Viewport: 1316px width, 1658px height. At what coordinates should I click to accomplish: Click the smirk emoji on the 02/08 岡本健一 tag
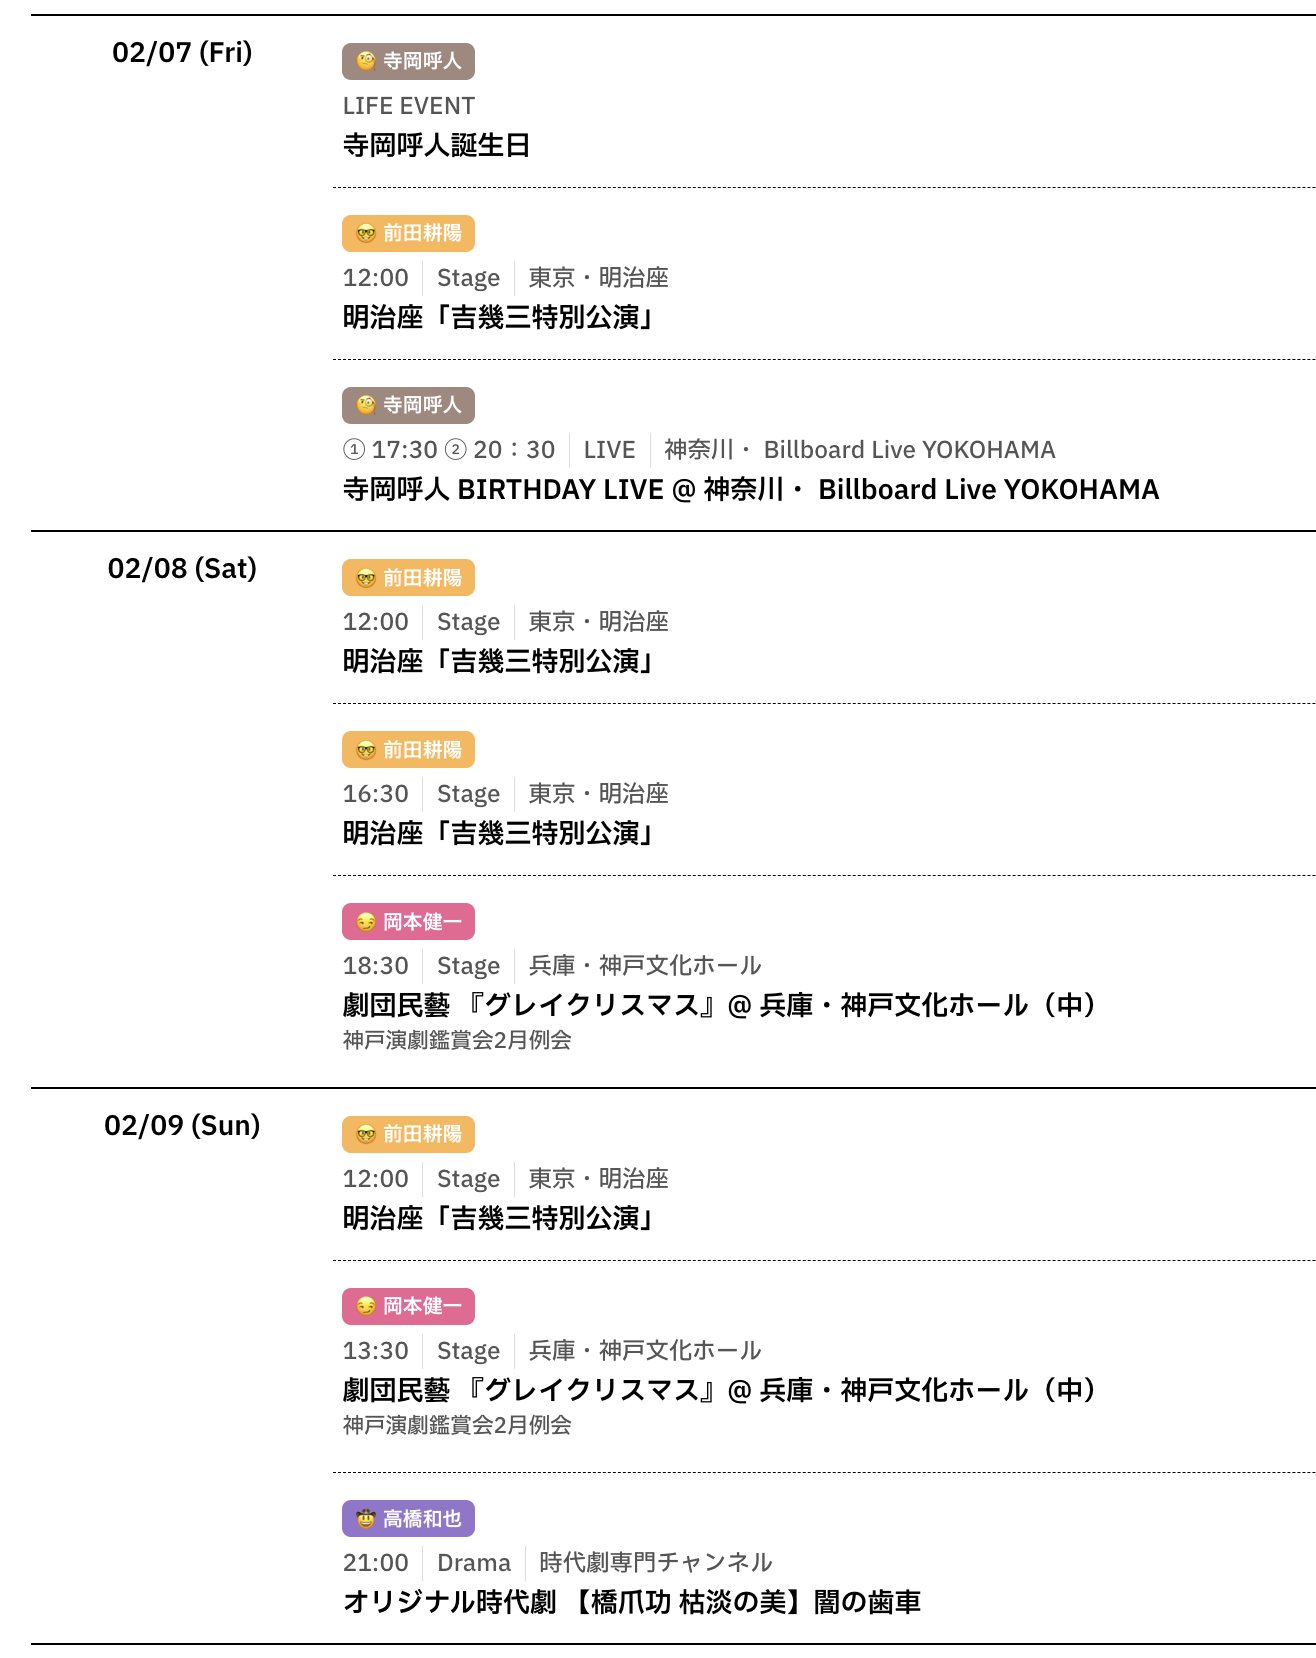[366, 922]
